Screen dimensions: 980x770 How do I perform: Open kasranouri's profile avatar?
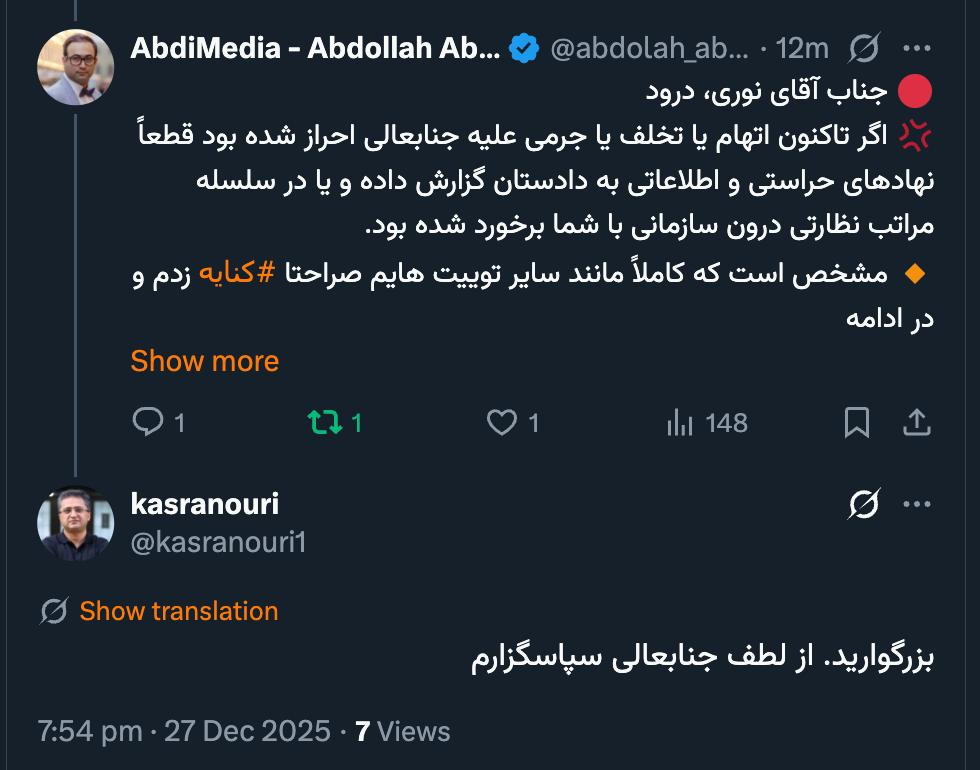[76, 523]
